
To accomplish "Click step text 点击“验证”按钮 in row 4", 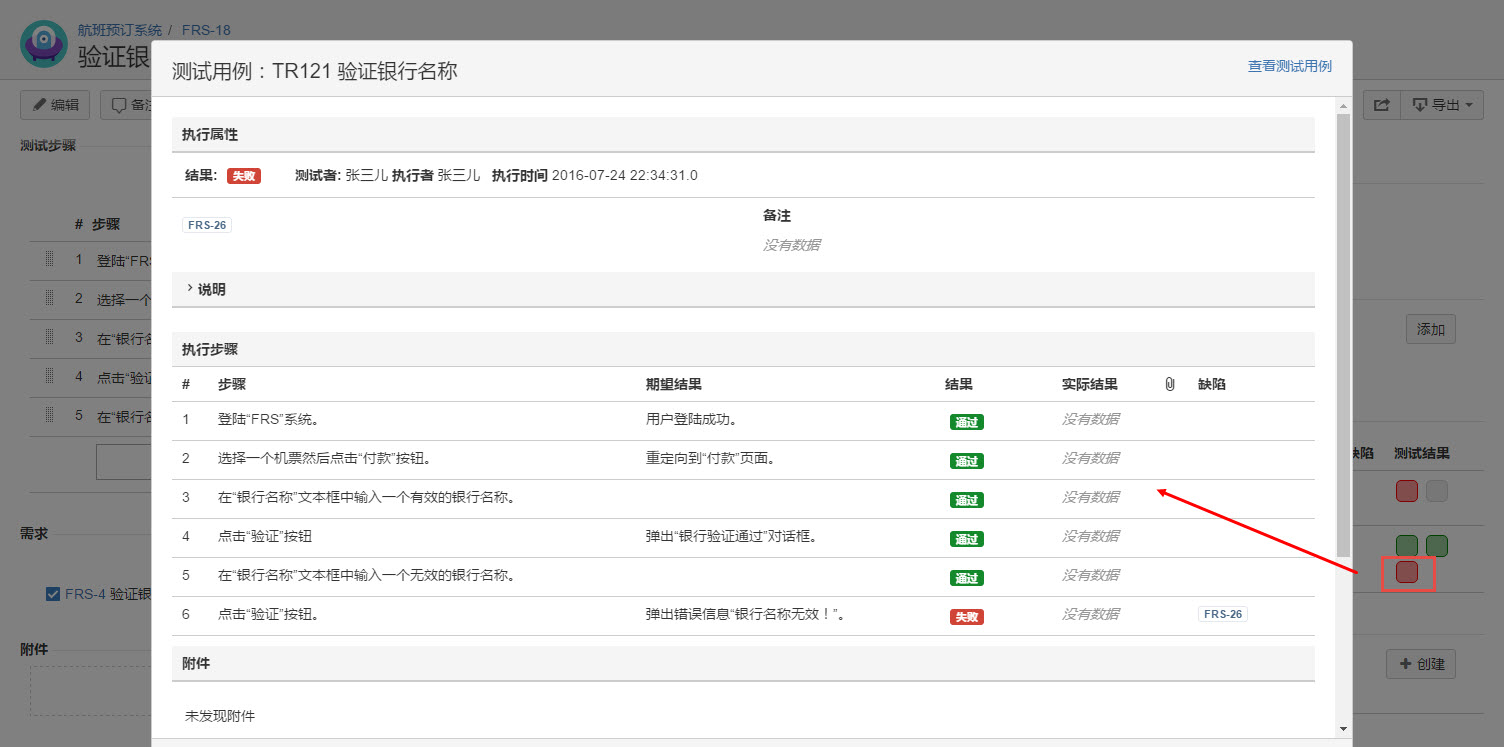I will point(265,537).
